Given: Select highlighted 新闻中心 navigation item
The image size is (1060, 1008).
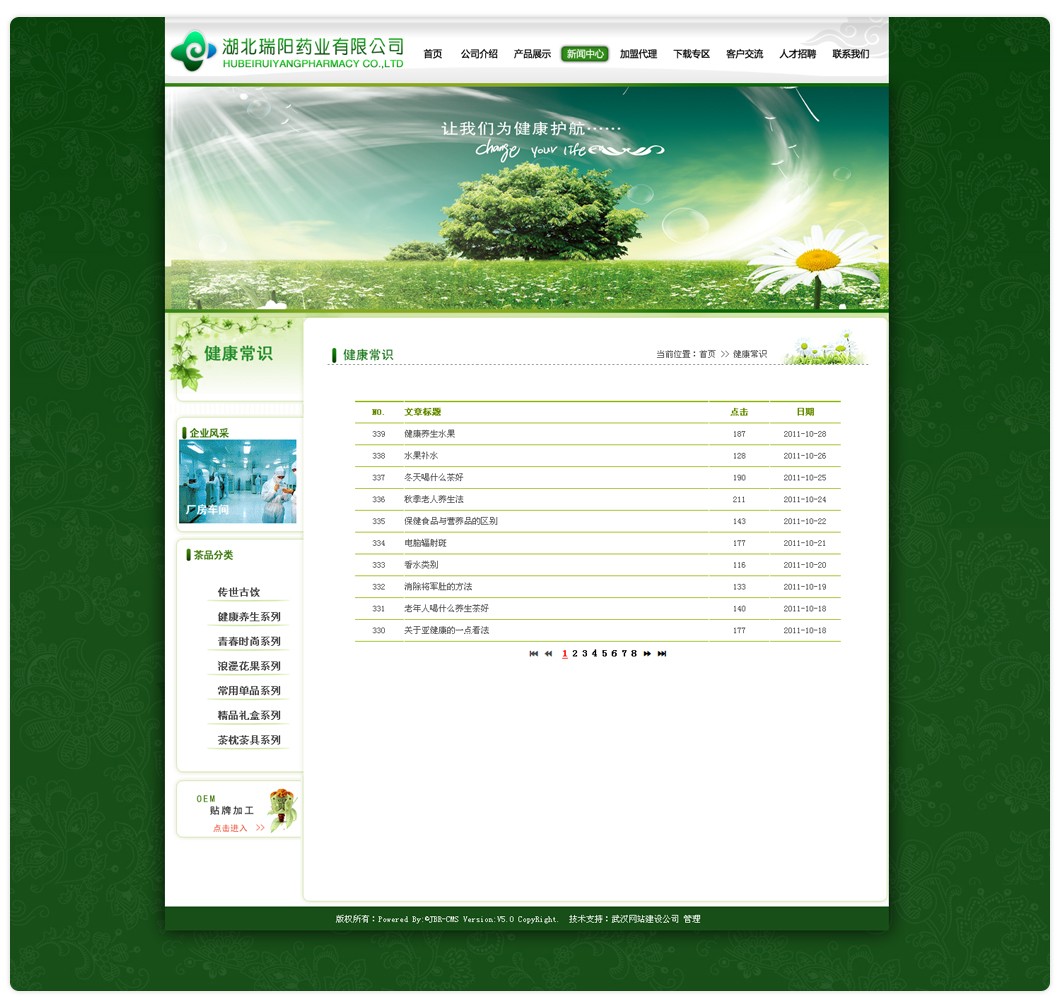Looking at the screenshot, I should pos(585,54).
